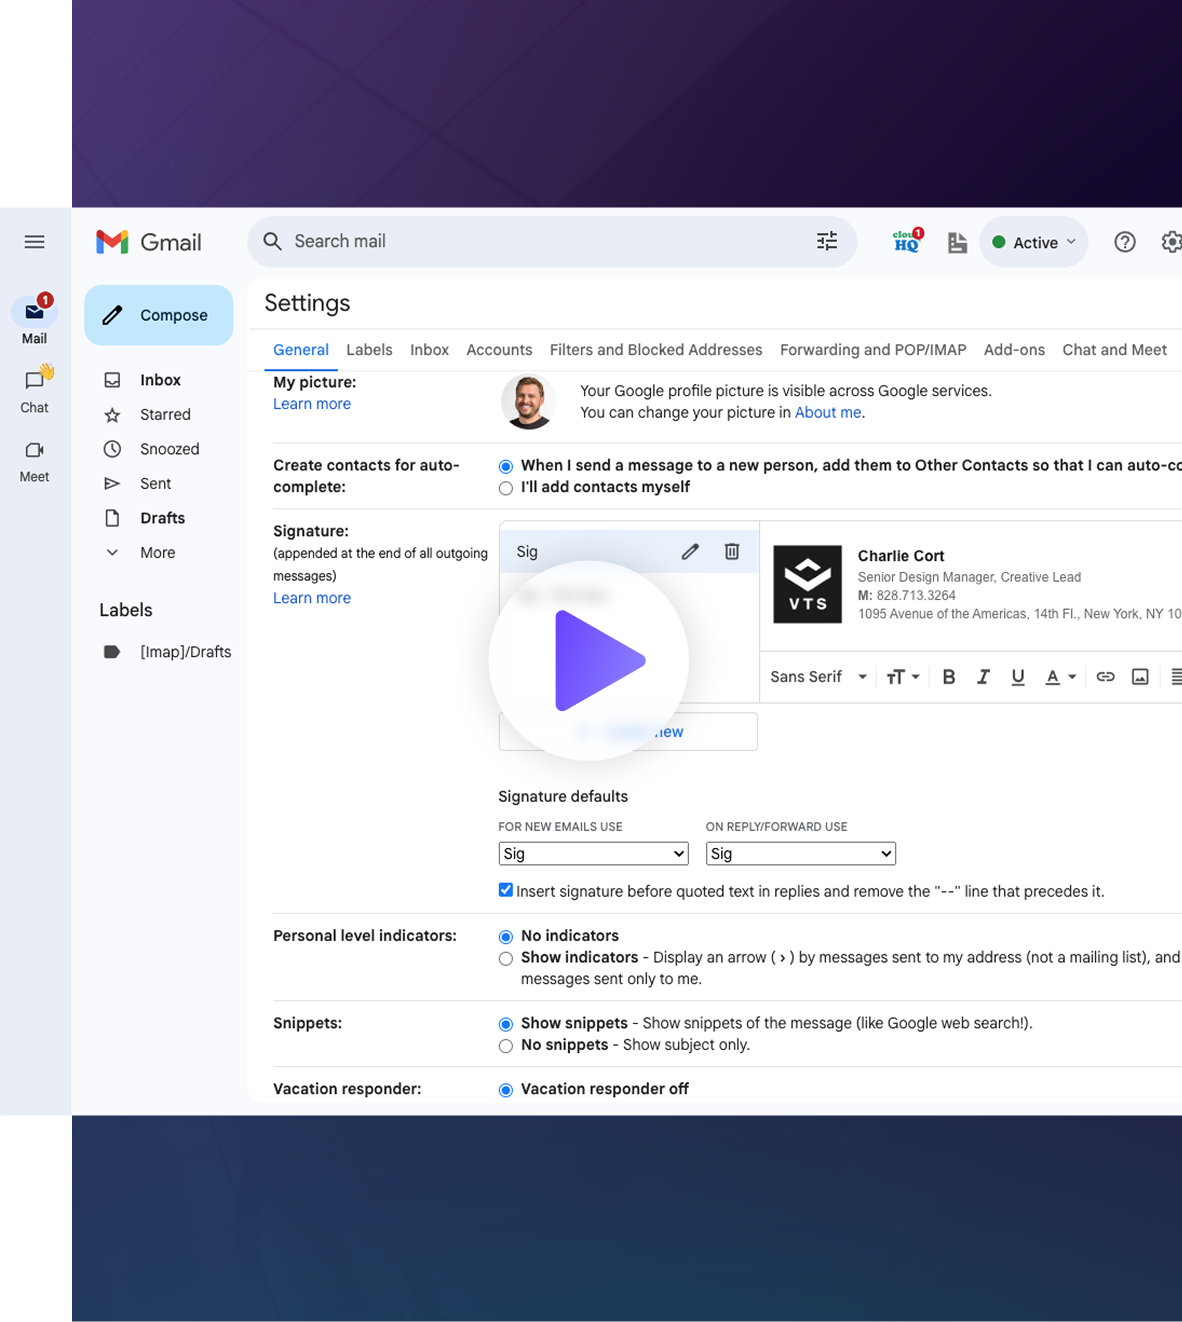Click Learn more under Signature
Screen dimensions: 1182x1322
[x=312, y=598]
